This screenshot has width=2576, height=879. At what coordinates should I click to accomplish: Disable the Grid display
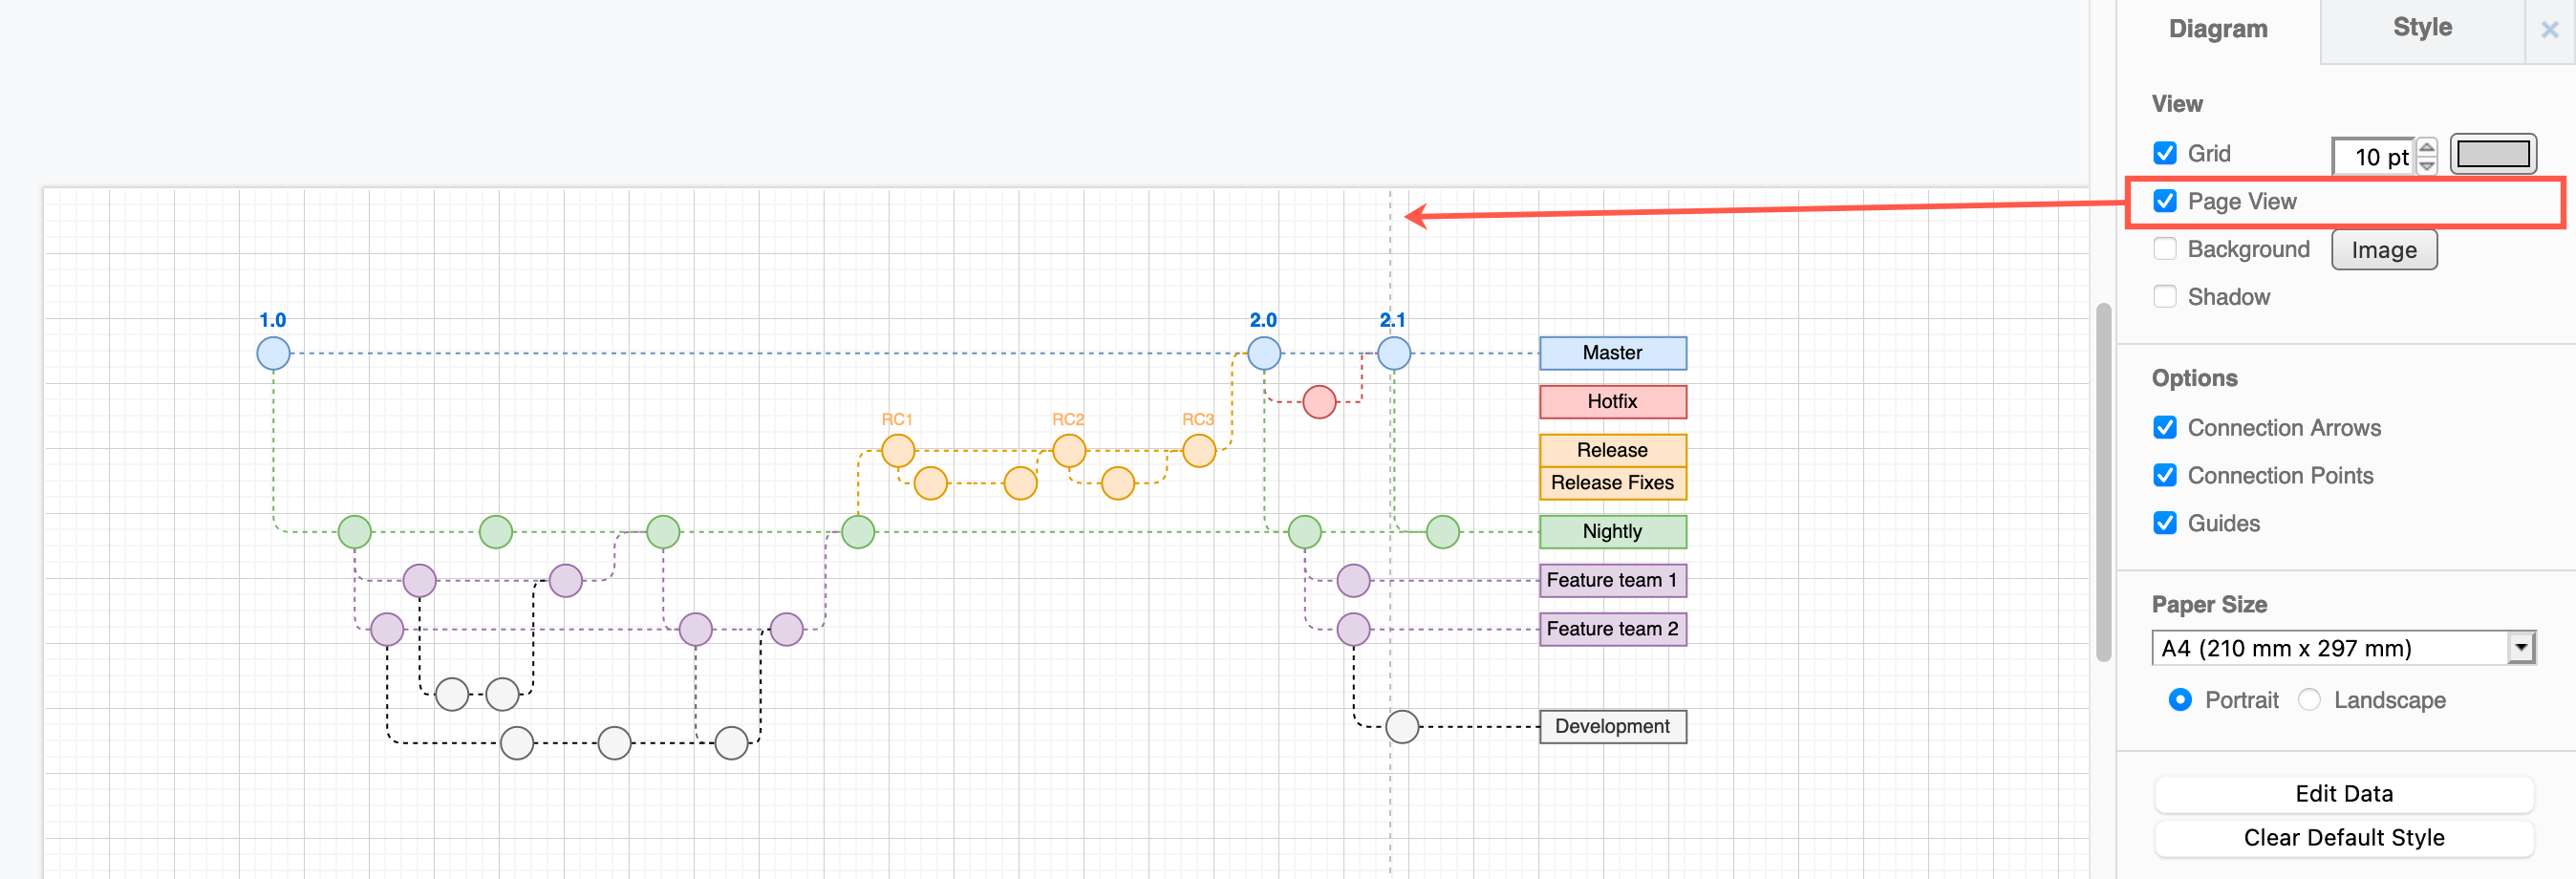pyautogui.click(x=2166, y=153)
